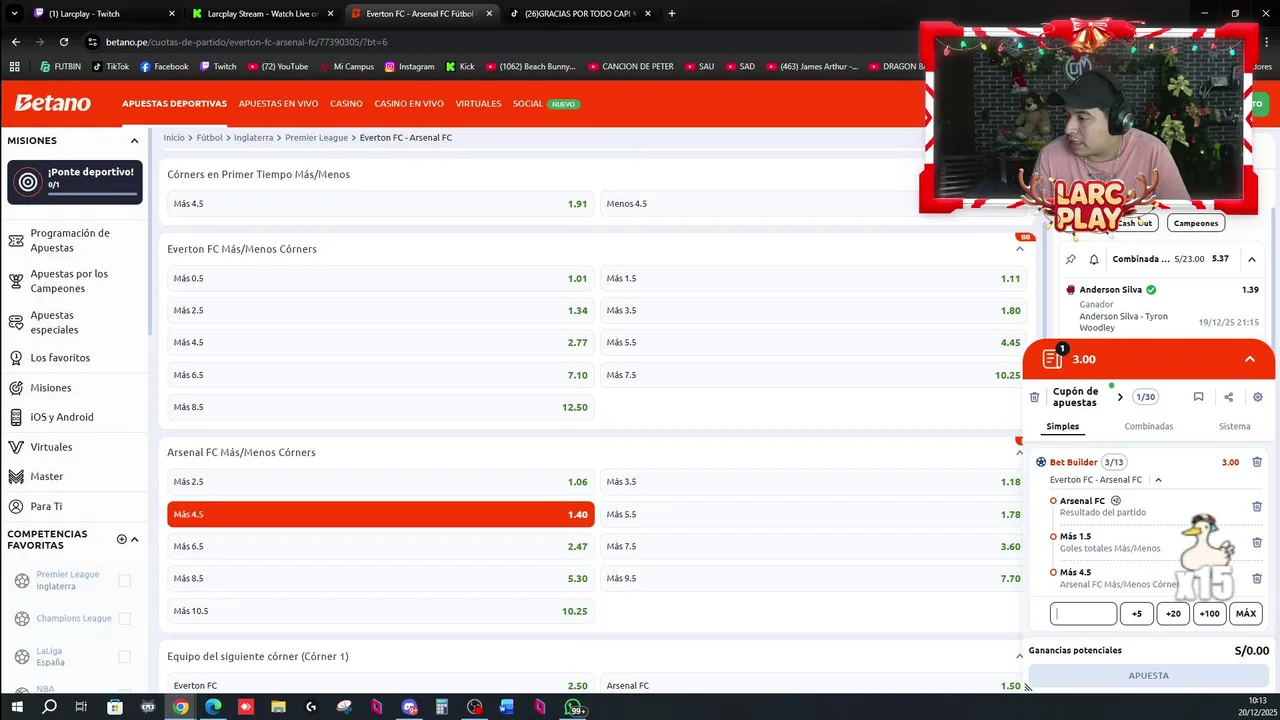Collapse Arsenal FC Más/Menos Córners section
This screenshot has height=720, width=1280.
tap(1019, 453)
